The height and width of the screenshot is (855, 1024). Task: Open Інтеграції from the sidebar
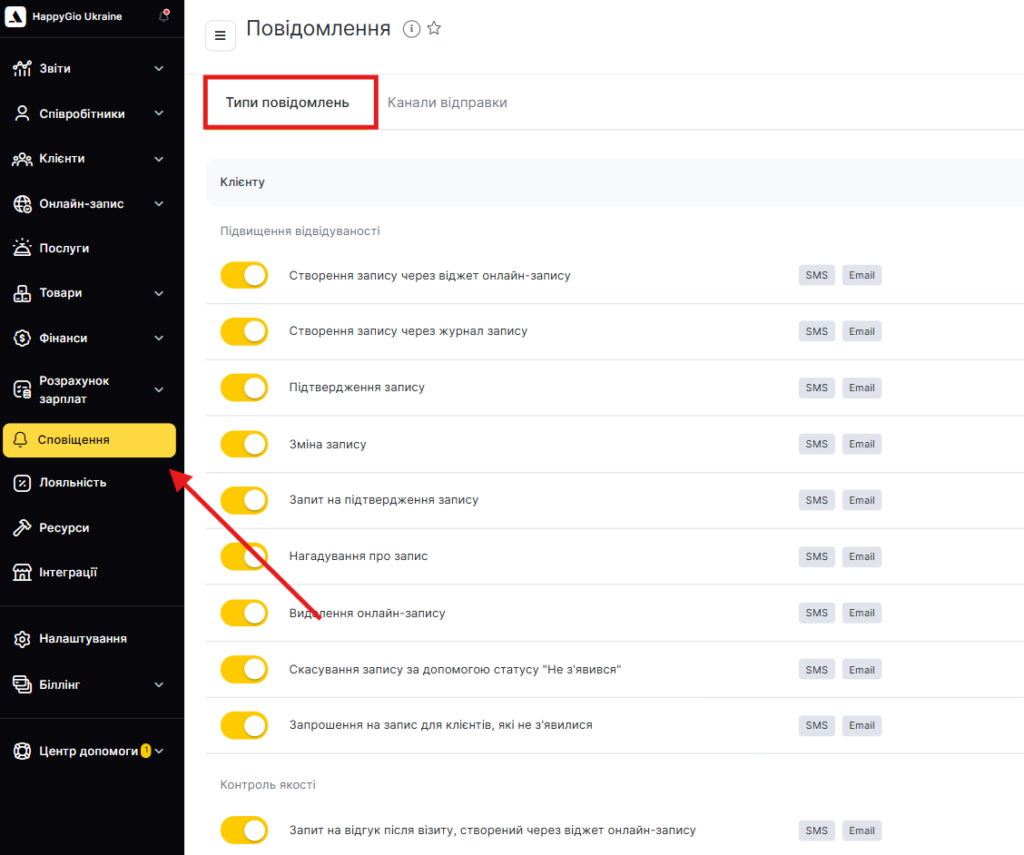(x=68, y=572)
